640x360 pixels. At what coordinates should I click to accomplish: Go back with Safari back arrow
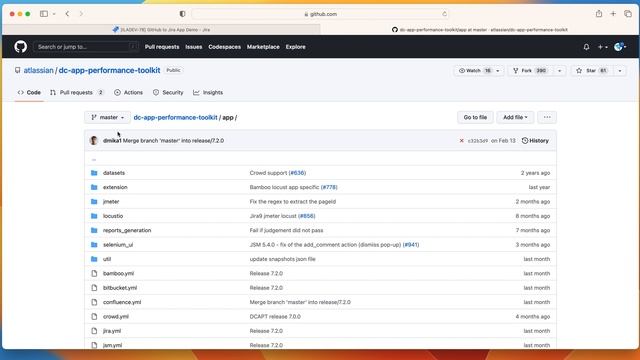pos(67,14)
